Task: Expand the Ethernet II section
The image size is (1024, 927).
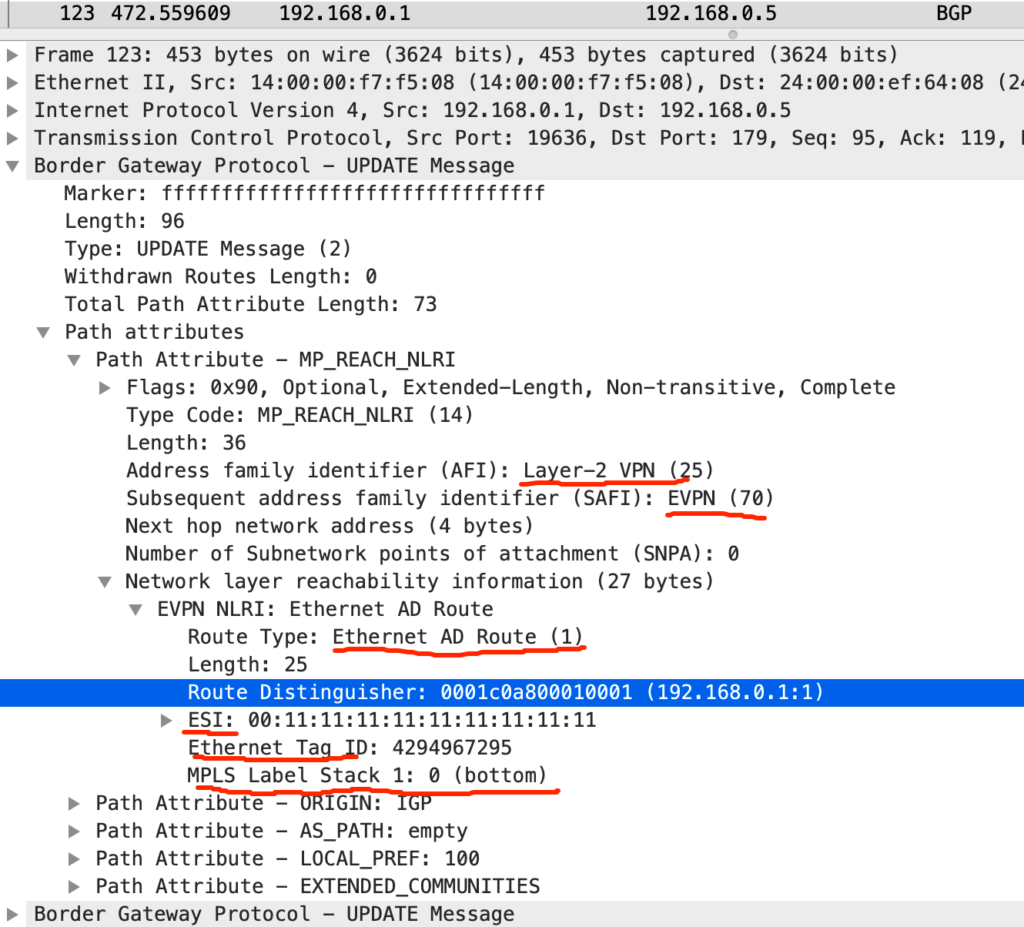Action: tap(12, 82)
